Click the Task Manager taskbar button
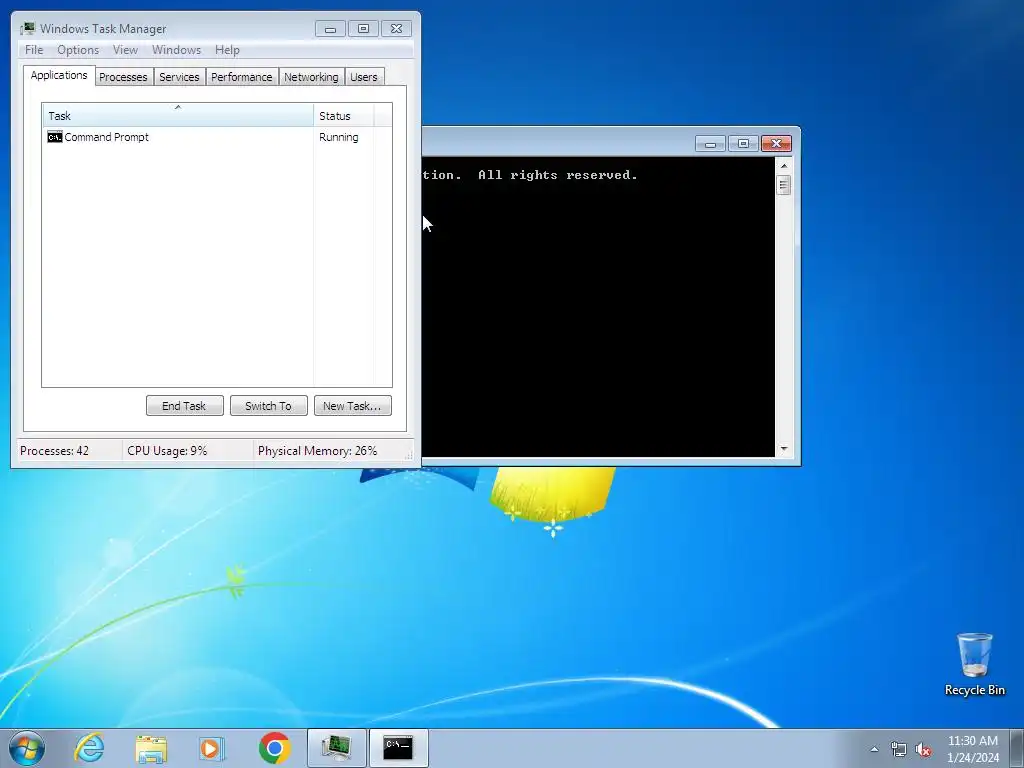Image resolution: width=1024 pixels, height=768 pixels. pos(336,748)
